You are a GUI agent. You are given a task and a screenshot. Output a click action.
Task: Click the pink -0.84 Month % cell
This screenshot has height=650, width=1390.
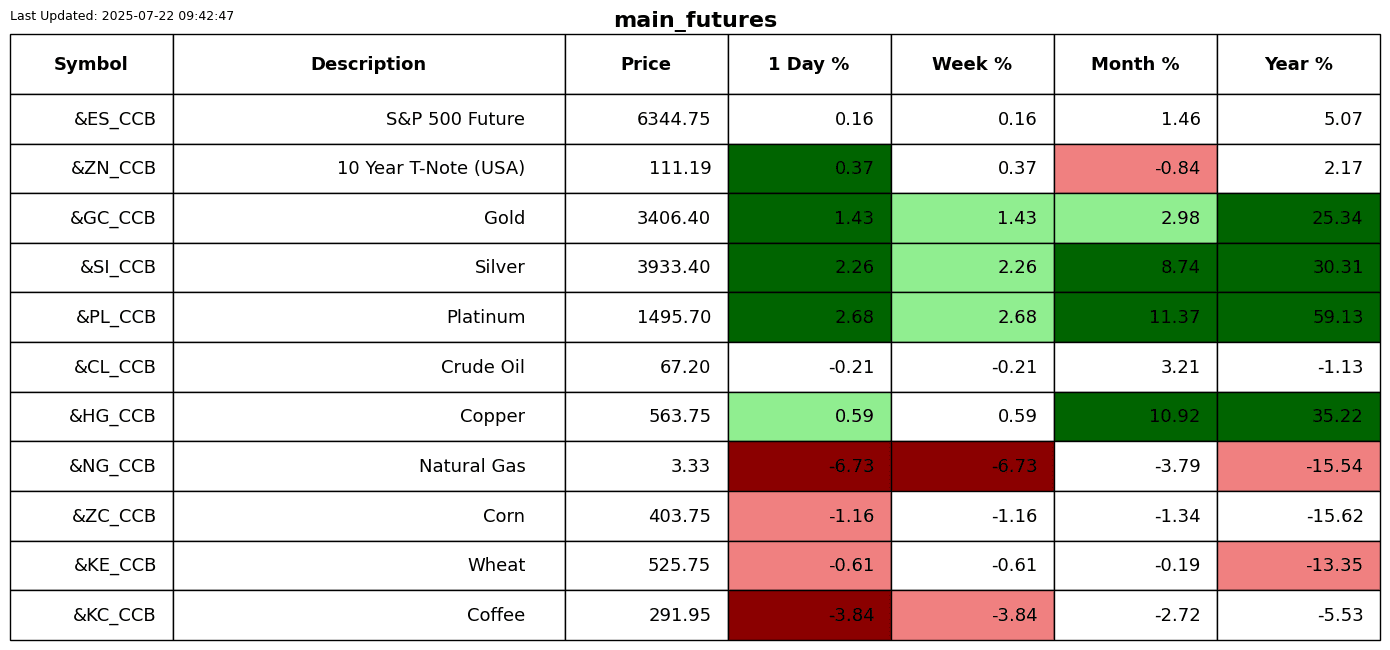pos(1135,169)
